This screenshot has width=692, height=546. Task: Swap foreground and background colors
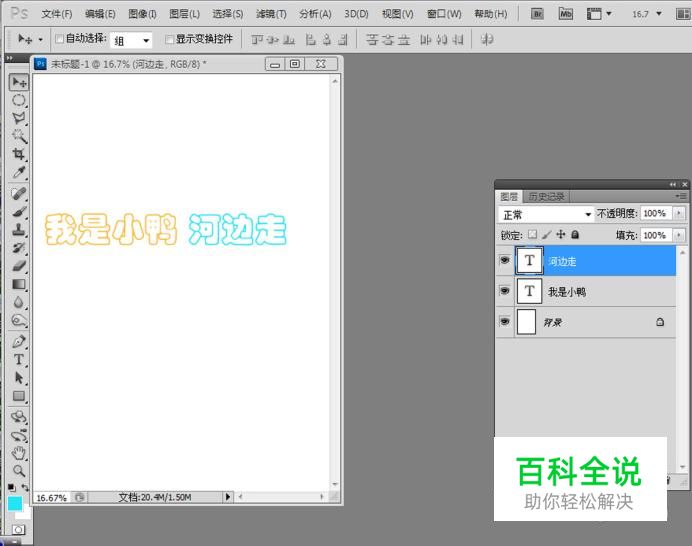[x=25, y=487]
